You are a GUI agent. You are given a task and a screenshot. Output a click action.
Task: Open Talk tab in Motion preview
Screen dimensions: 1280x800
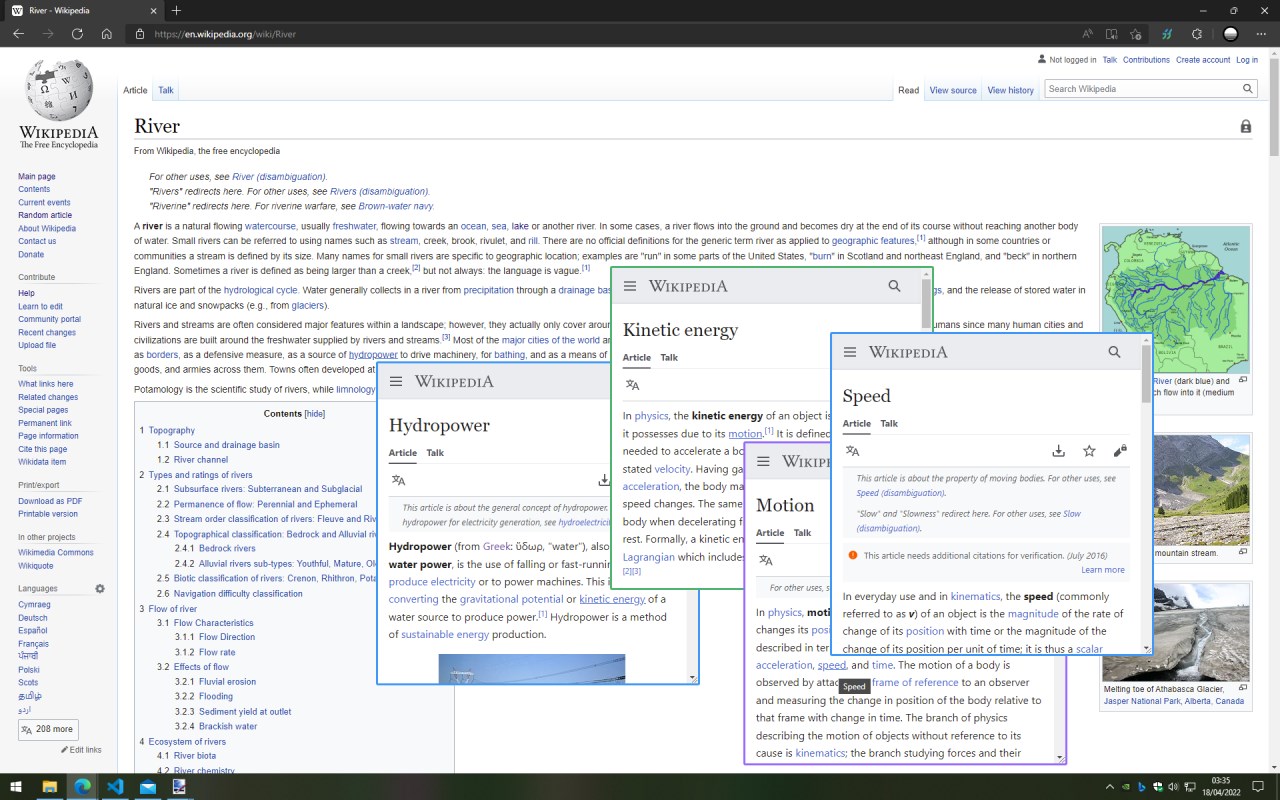click(x=802, y=532)
